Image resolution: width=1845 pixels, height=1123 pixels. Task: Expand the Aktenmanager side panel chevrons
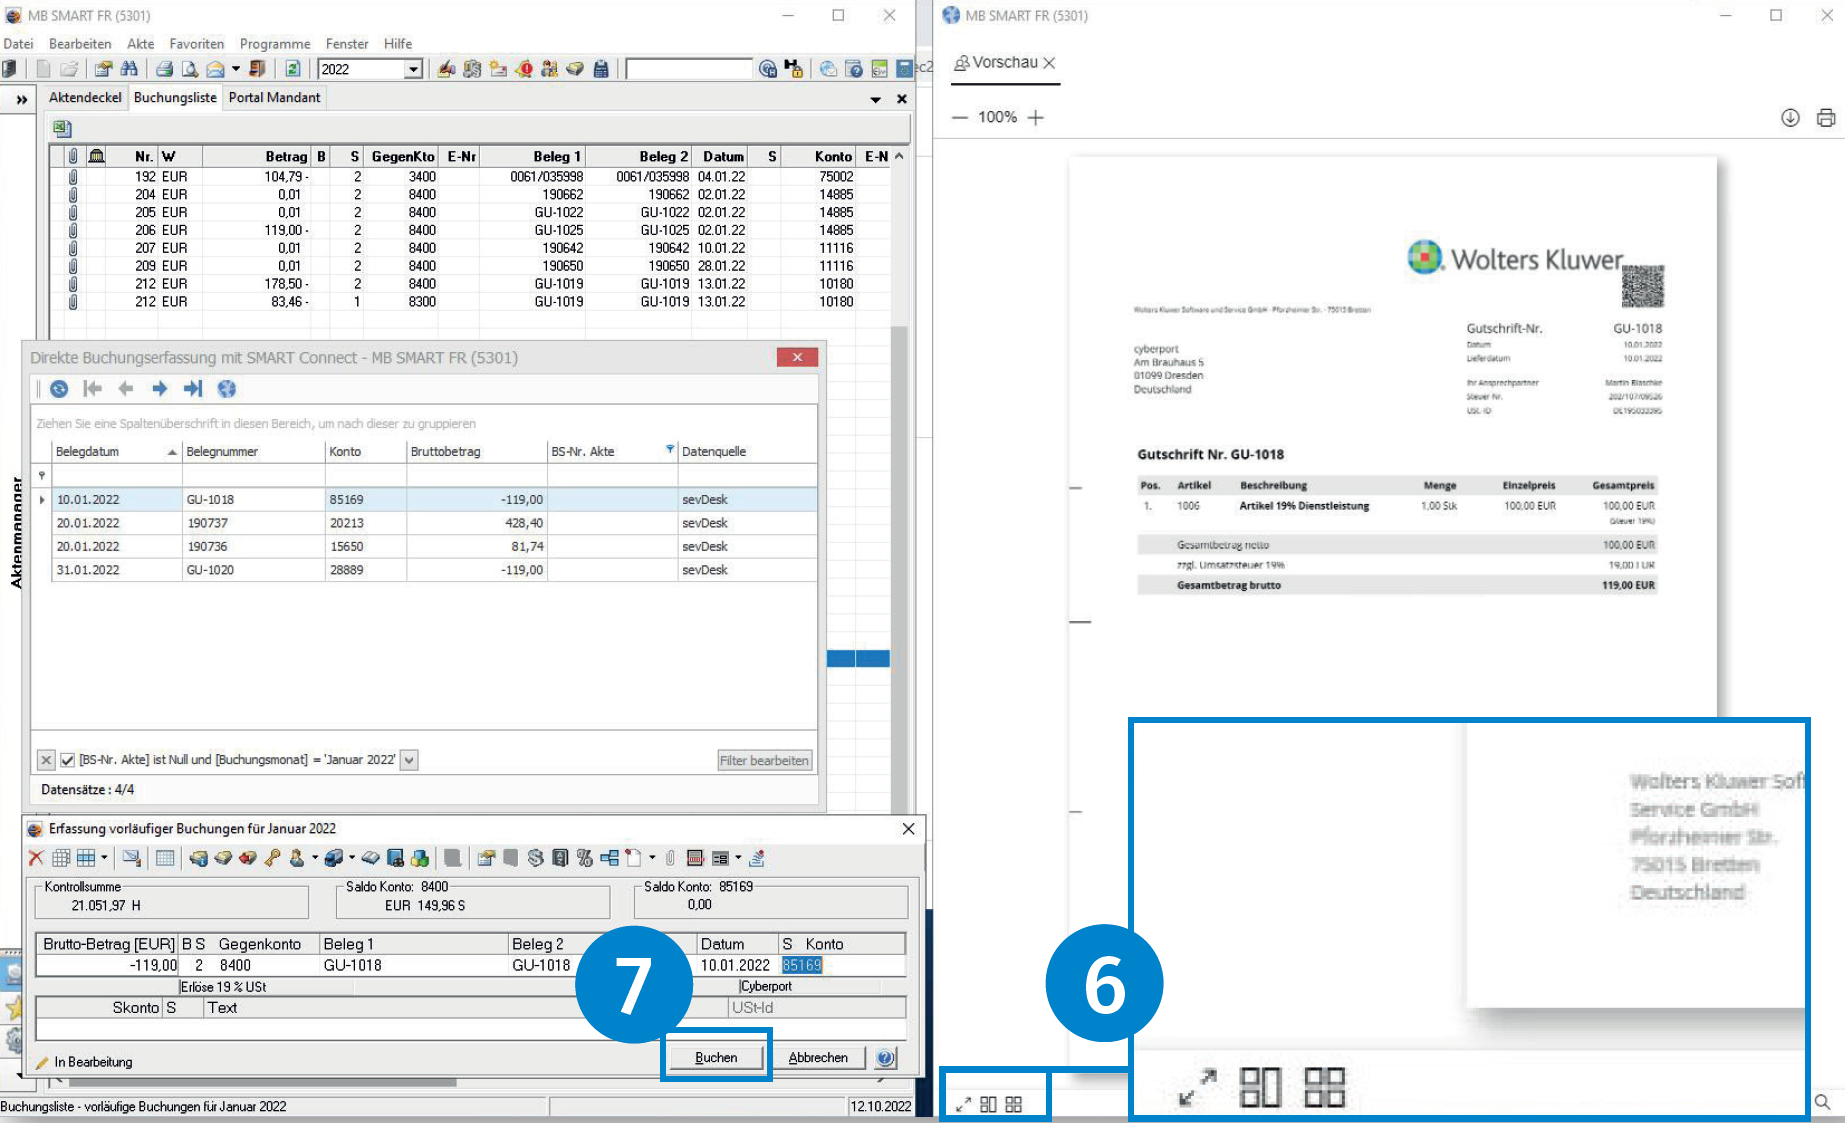pyautogui.click(x=21, y=100)
